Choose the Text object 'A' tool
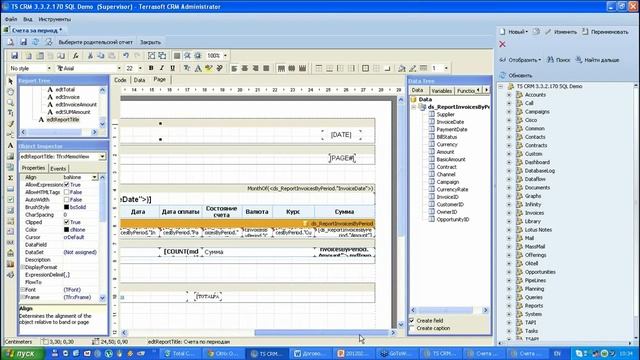 point(11,145)
